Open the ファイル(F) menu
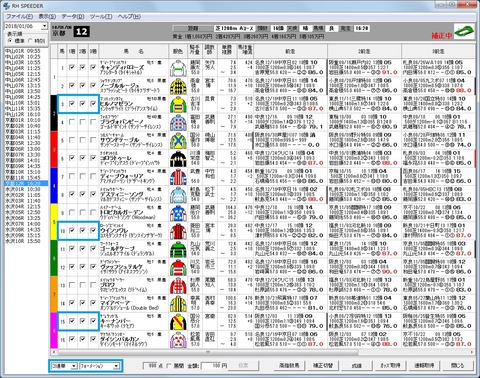 coord(19,16)
